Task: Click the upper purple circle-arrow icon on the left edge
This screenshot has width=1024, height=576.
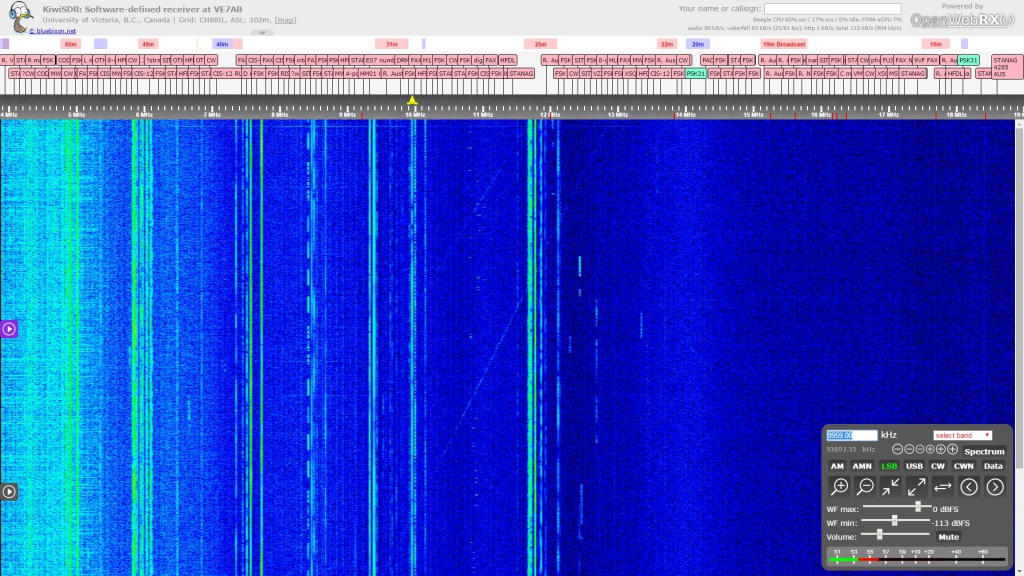Action: (x=9, y=328)
